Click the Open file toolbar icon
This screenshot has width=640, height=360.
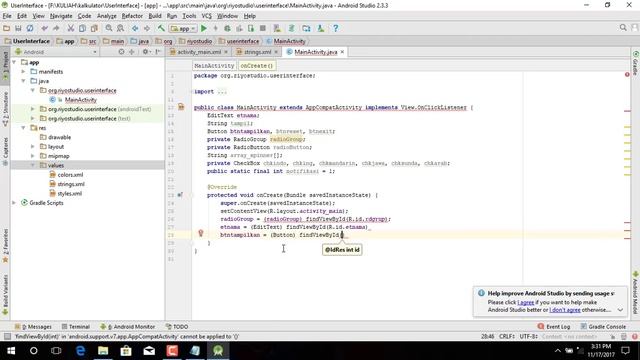pos(6,28)
